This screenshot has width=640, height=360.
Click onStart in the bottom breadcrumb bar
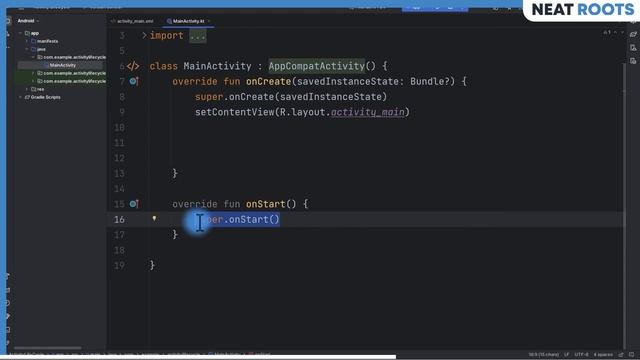(x=260, y=354)
